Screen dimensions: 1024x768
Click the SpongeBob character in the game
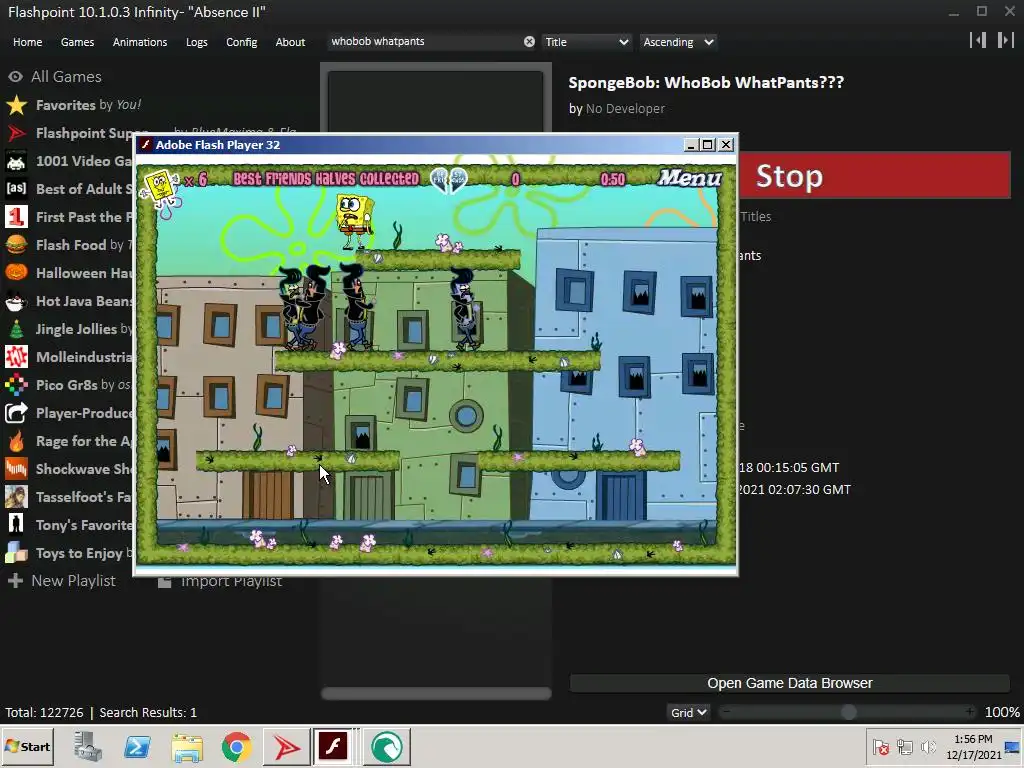click(355, 221)
